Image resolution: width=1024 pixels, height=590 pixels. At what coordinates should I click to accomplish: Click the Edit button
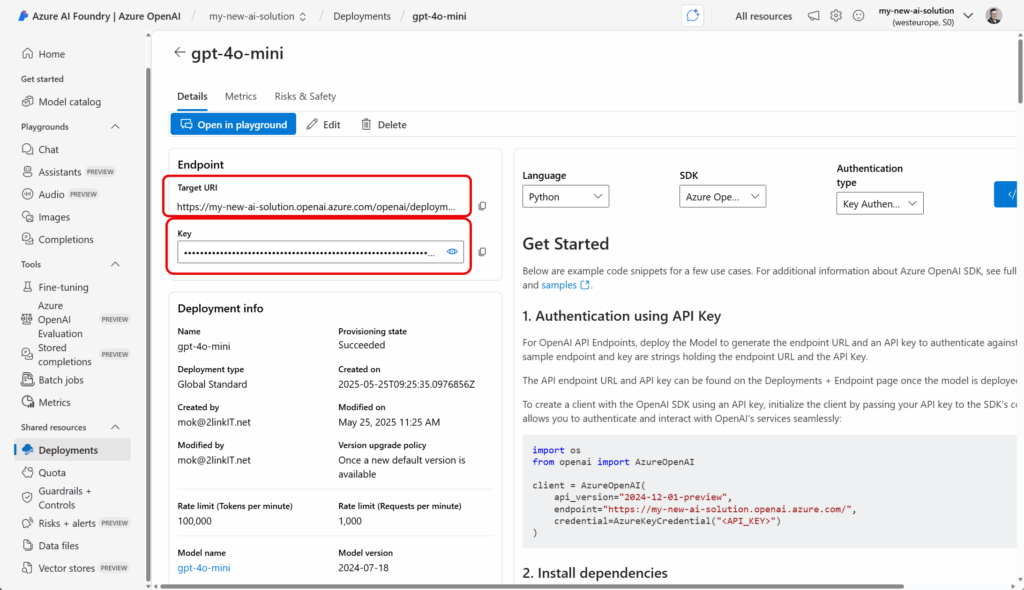pos(323,124)
